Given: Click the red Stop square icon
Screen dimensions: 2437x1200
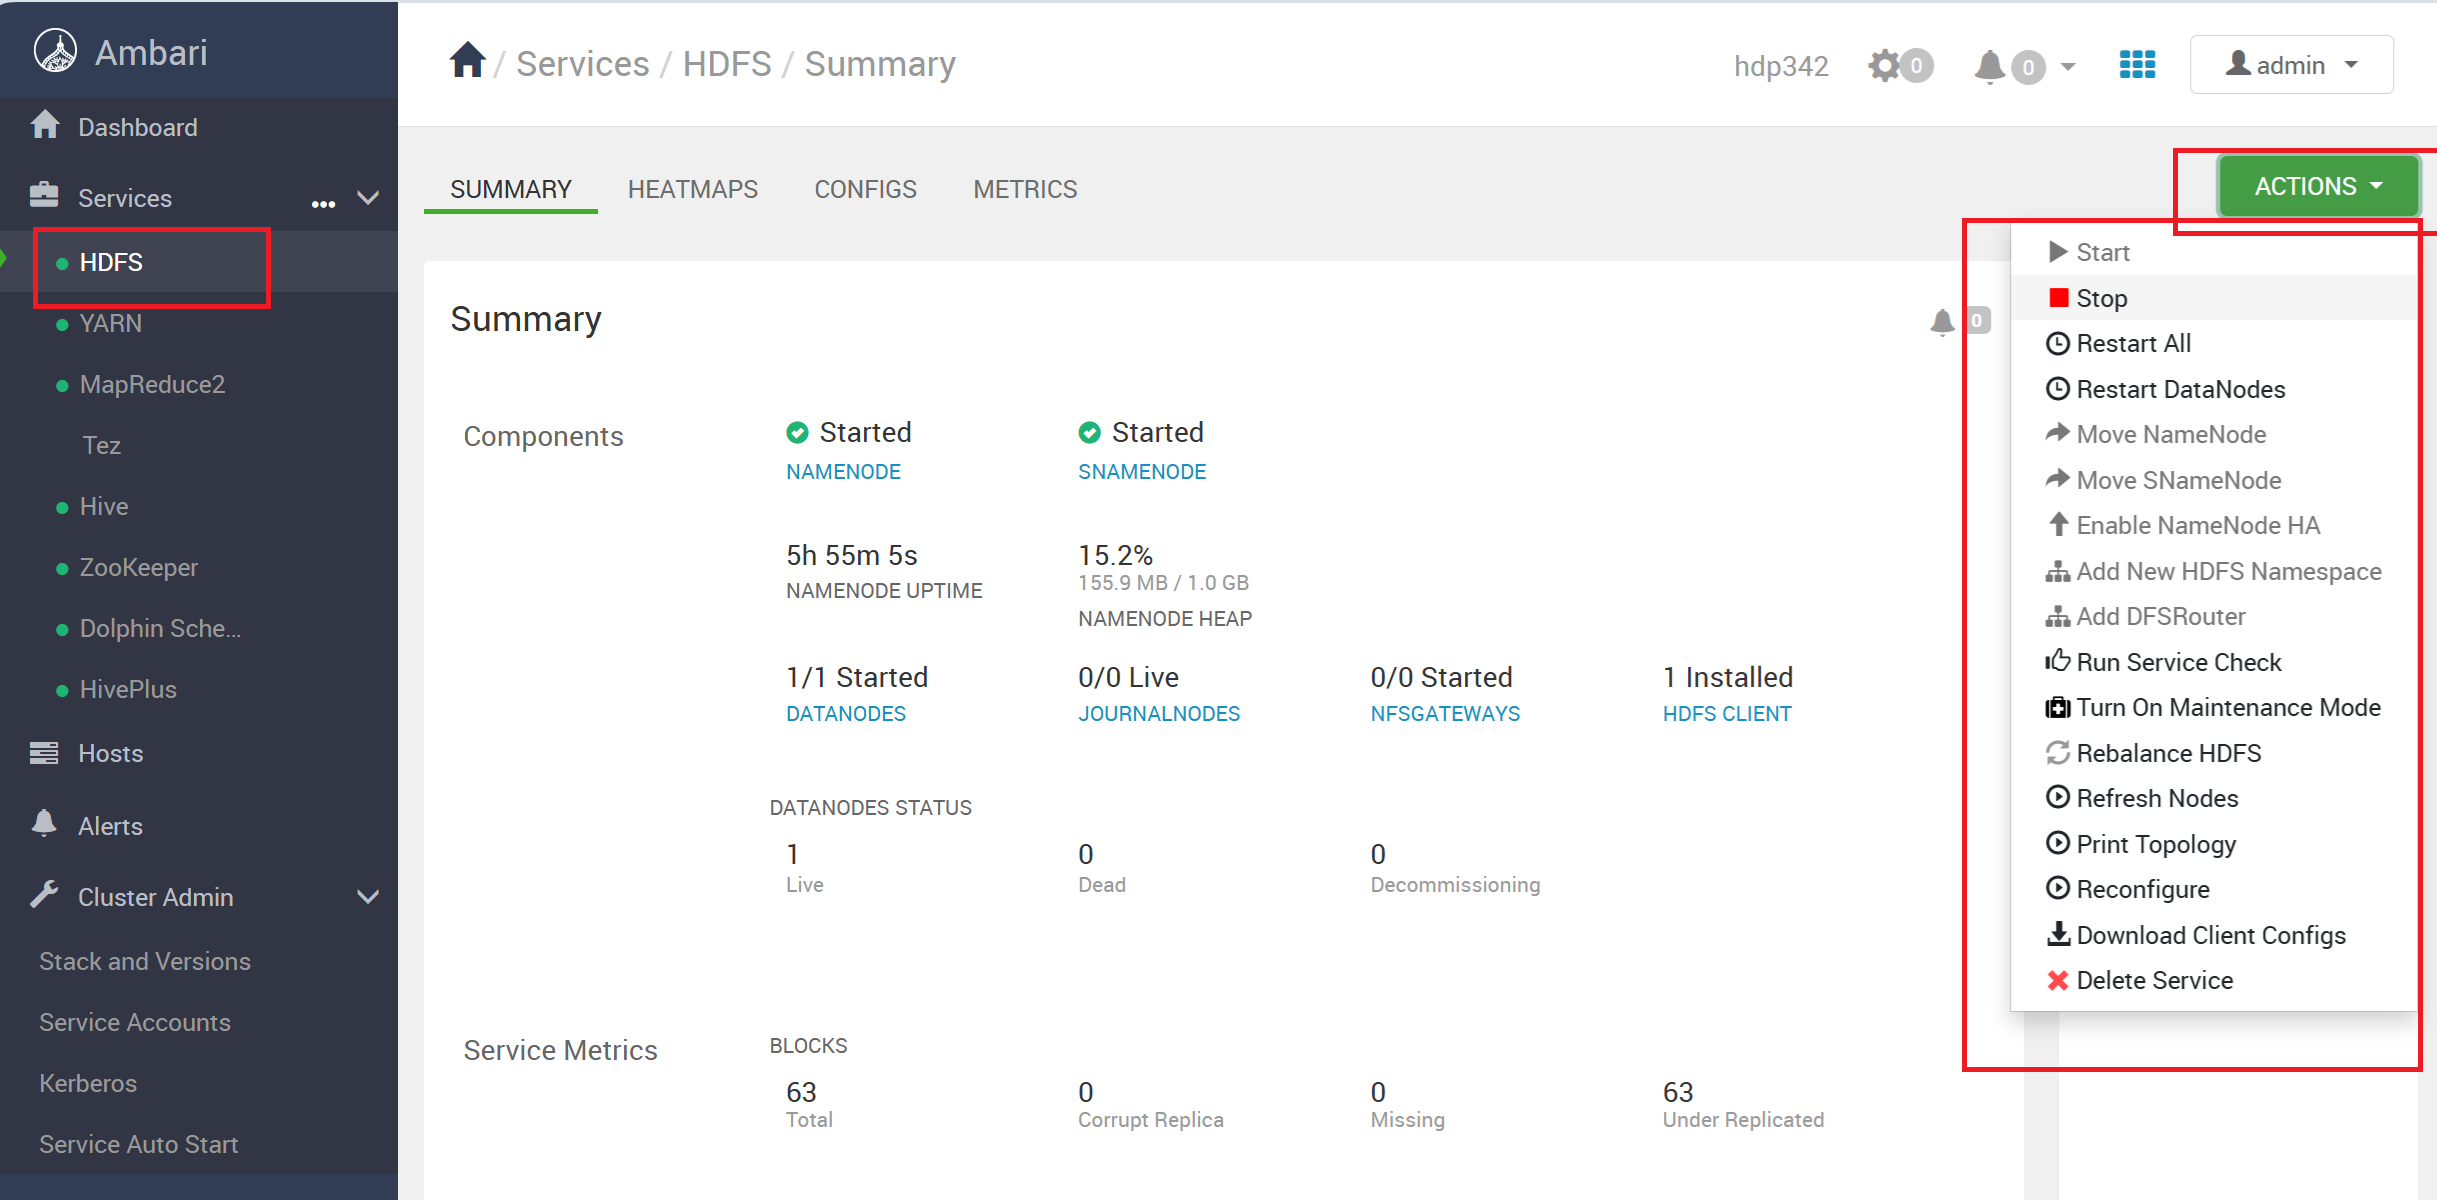Looking at the screenshot, I should (x=2058, y=298).
